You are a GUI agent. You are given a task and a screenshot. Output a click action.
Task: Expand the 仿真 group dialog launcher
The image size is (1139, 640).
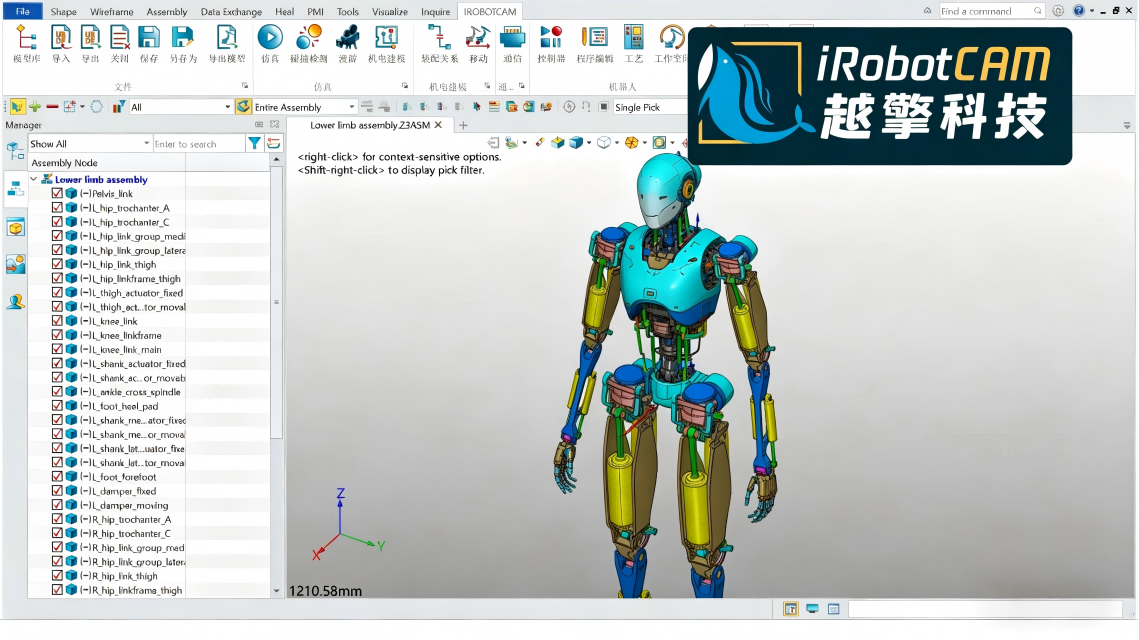point(405,86)
